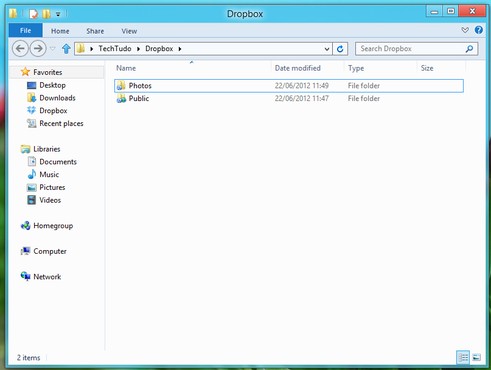Open the recent locations dropdown arrow
The image size is (491, 370).
click(x=53, y=49)
